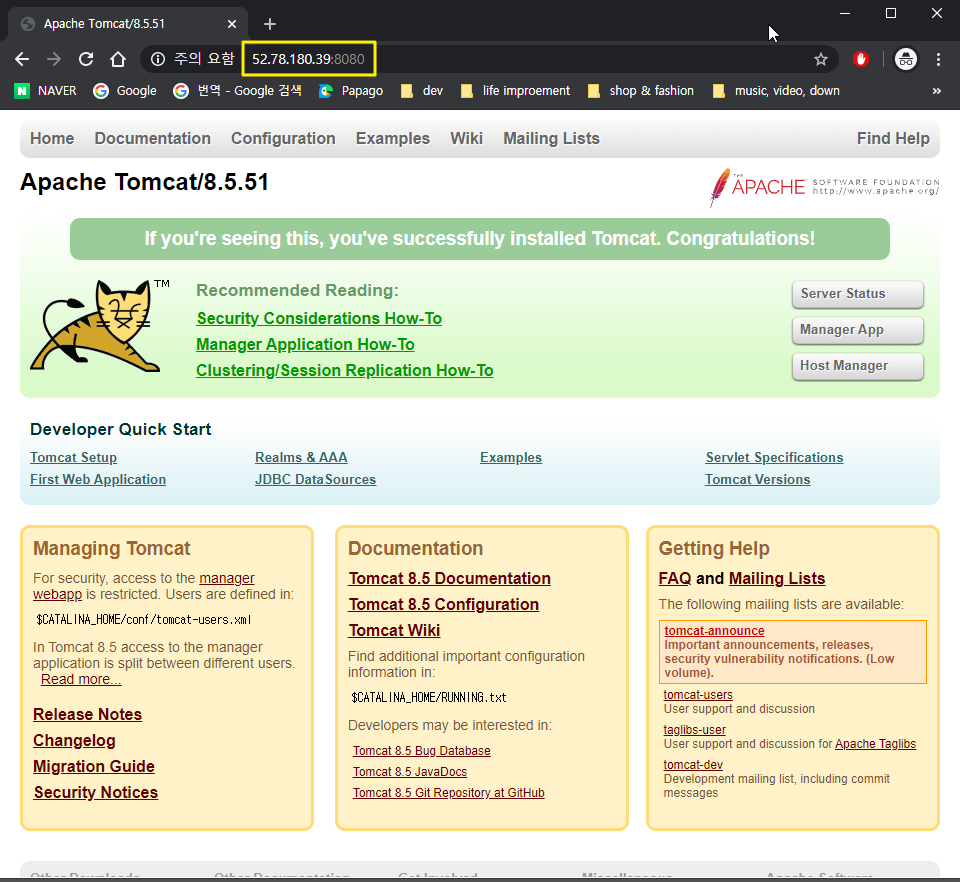Viewport: 960px width, 882px height.
Task: Click the Server Status button
Action: pos(857,294)
